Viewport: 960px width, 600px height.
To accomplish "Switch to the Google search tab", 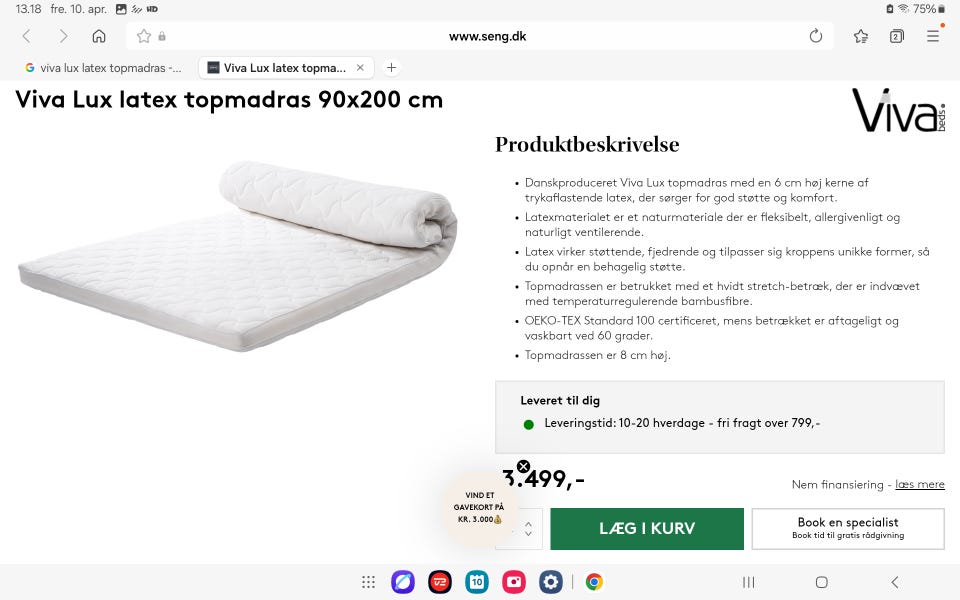I will point(103,68).
